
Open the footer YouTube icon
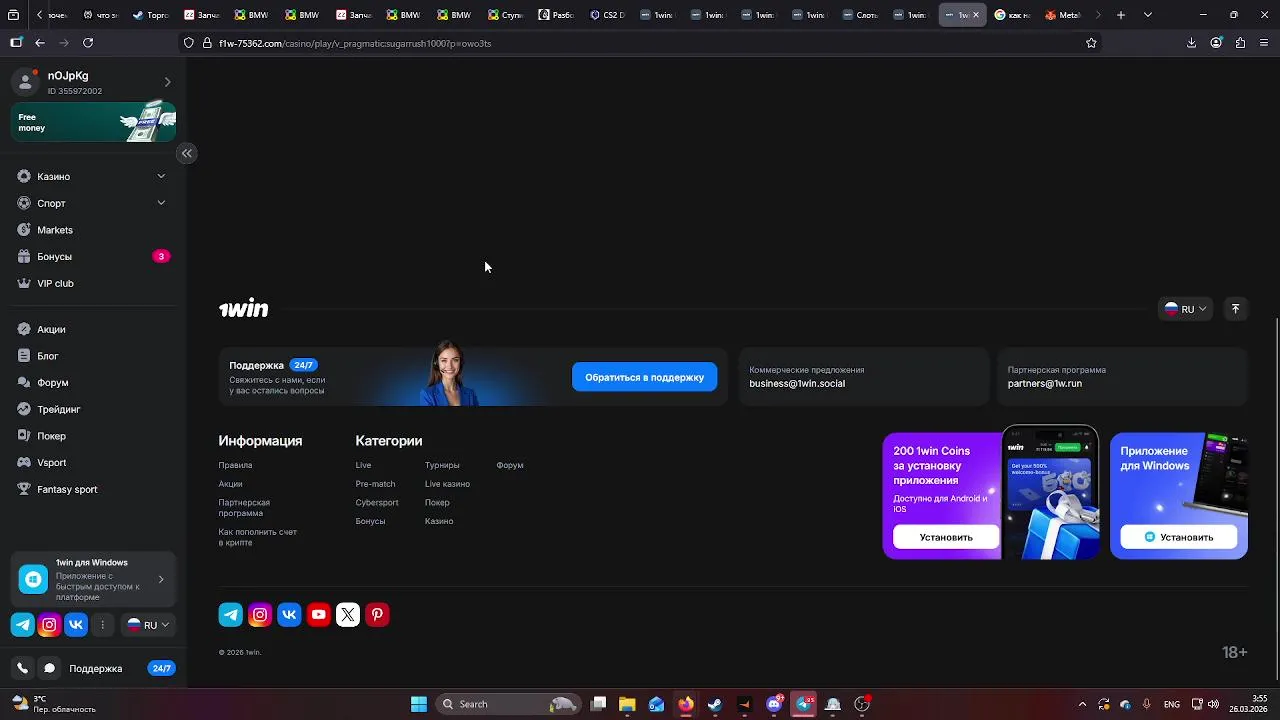pos(318,615)
